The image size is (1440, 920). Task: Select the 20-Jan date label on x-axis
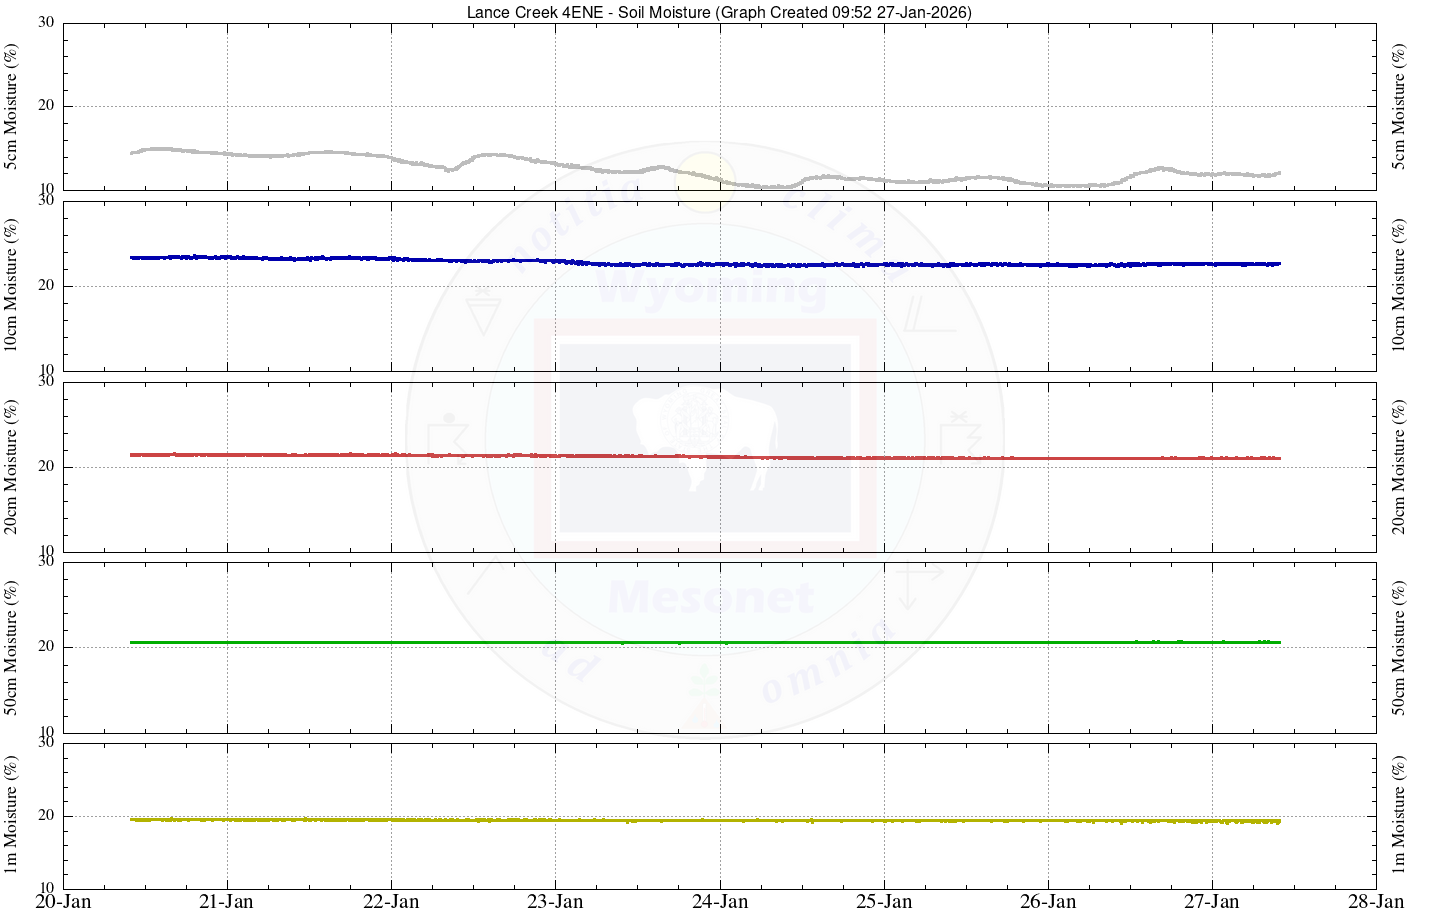coord(63,902)
